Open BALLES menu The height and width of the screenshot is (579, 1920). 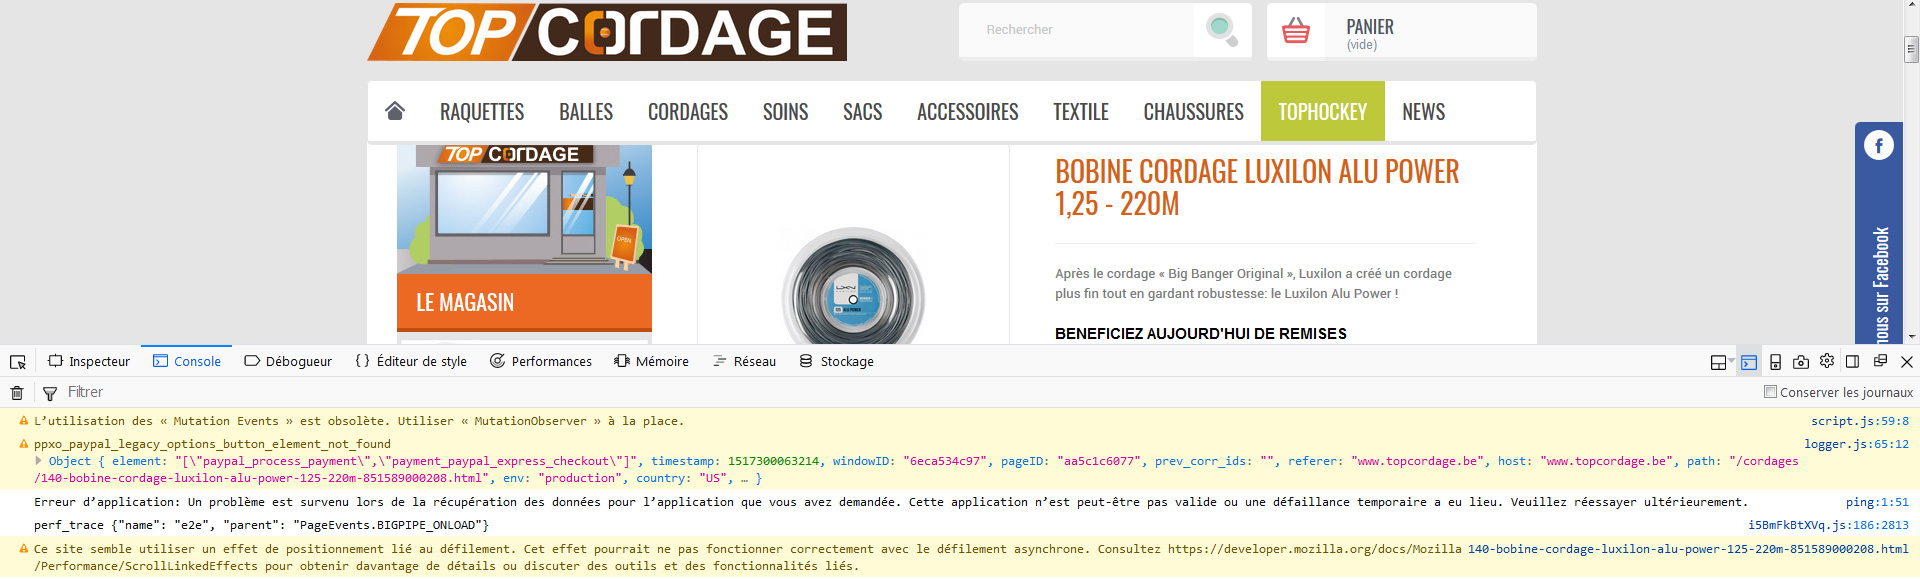586,112
